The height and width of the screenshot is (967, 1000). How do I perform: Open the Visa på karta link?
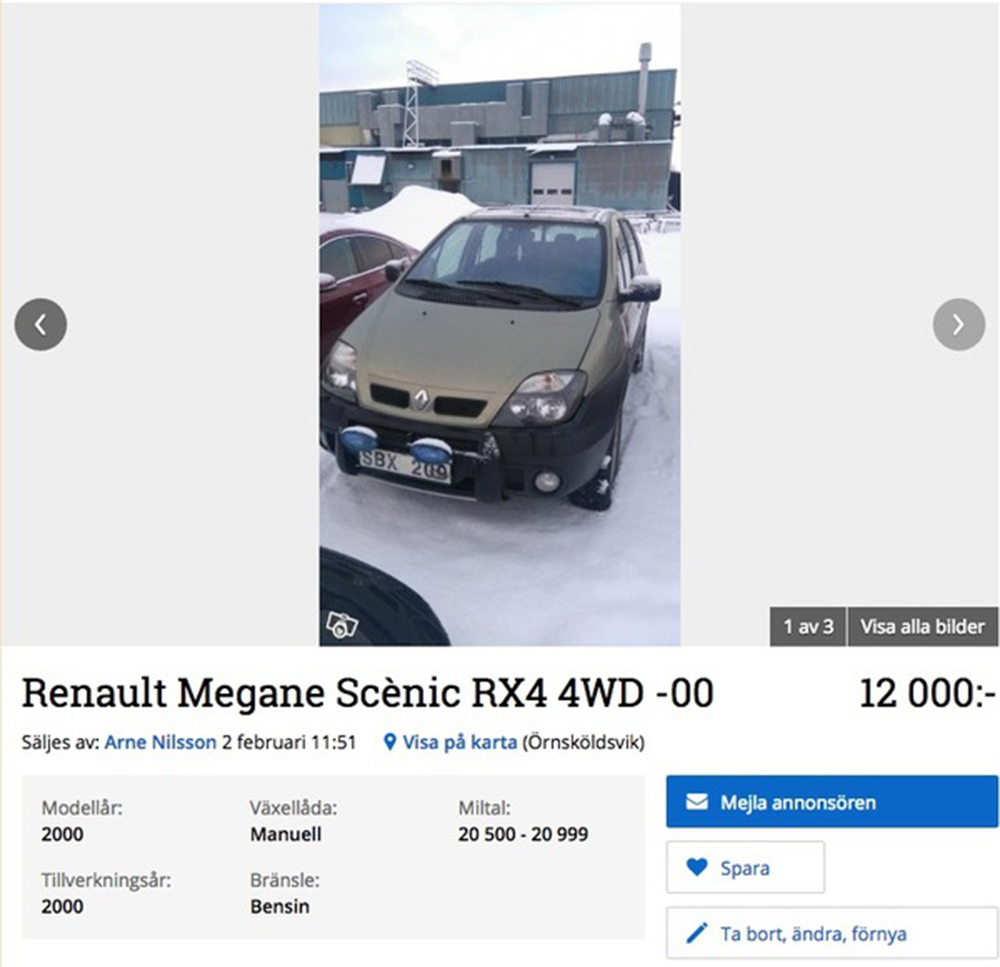point(459,742)
